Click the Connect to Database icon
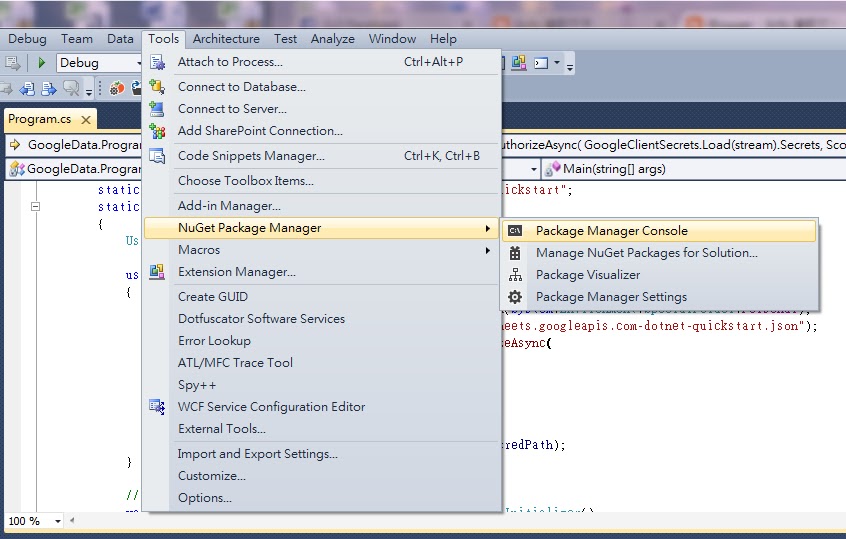The height and width of the screenshot is (539, 846). click(x=157, y=86)
